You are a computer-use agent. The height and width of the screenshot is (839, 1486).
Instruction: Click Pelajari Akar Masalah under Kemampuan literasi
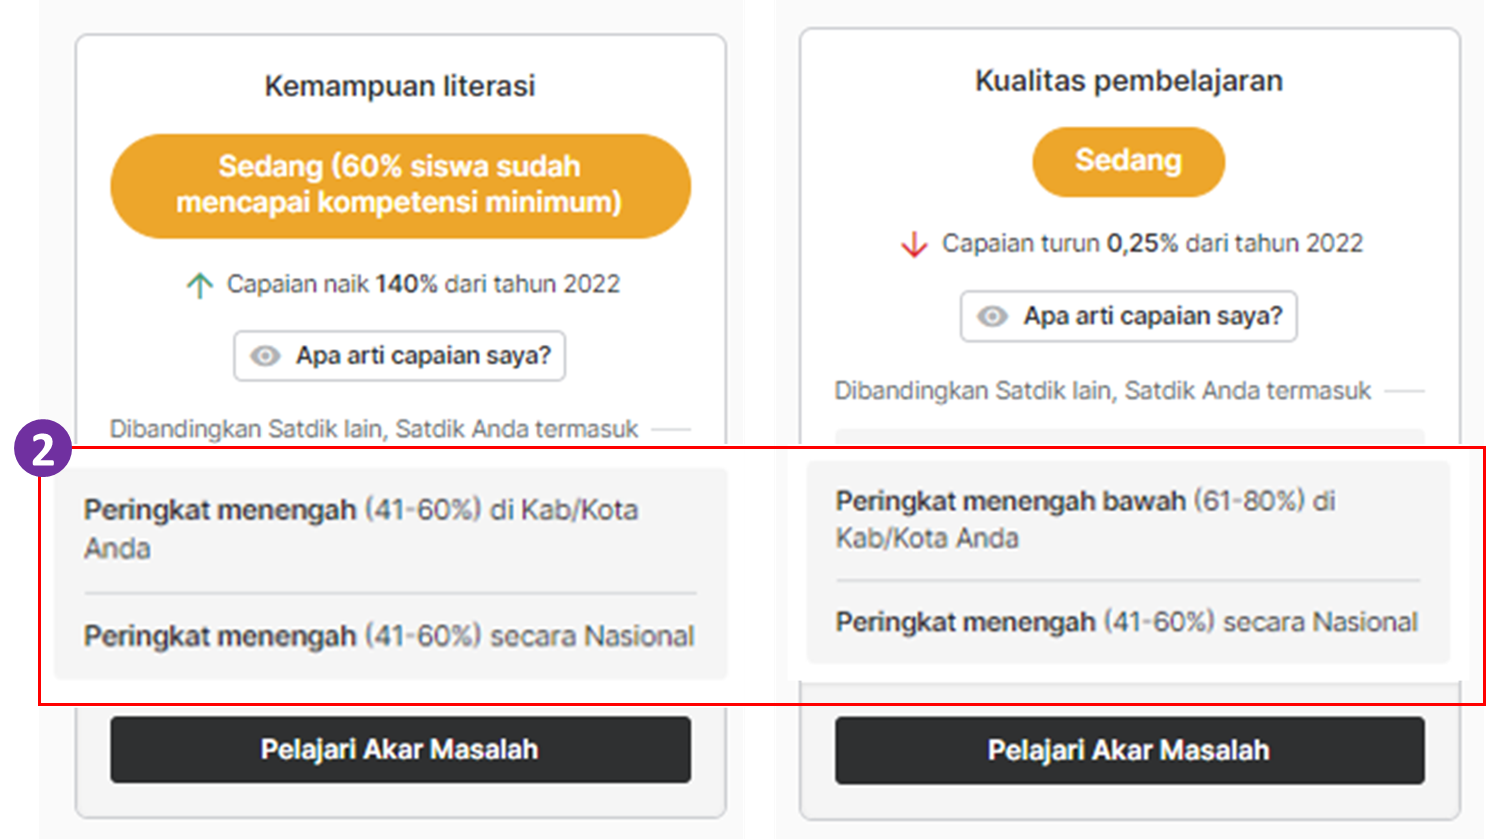click(400, 749)
